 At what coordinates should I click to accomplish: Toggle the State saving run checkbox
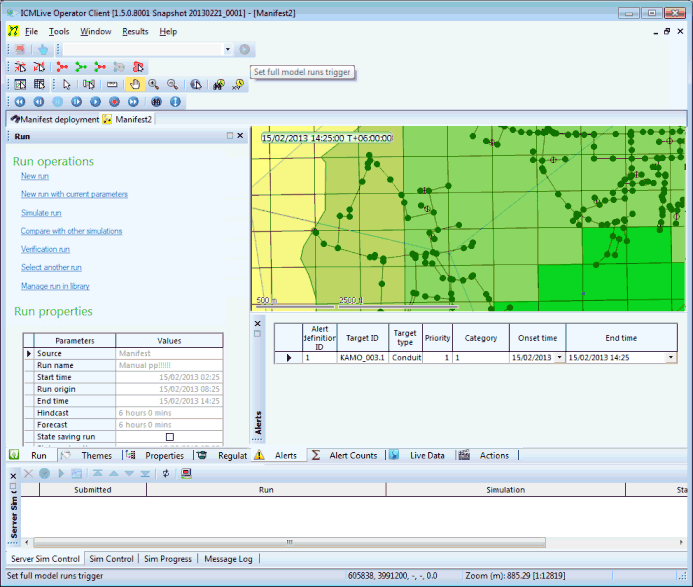coord(169,437)
